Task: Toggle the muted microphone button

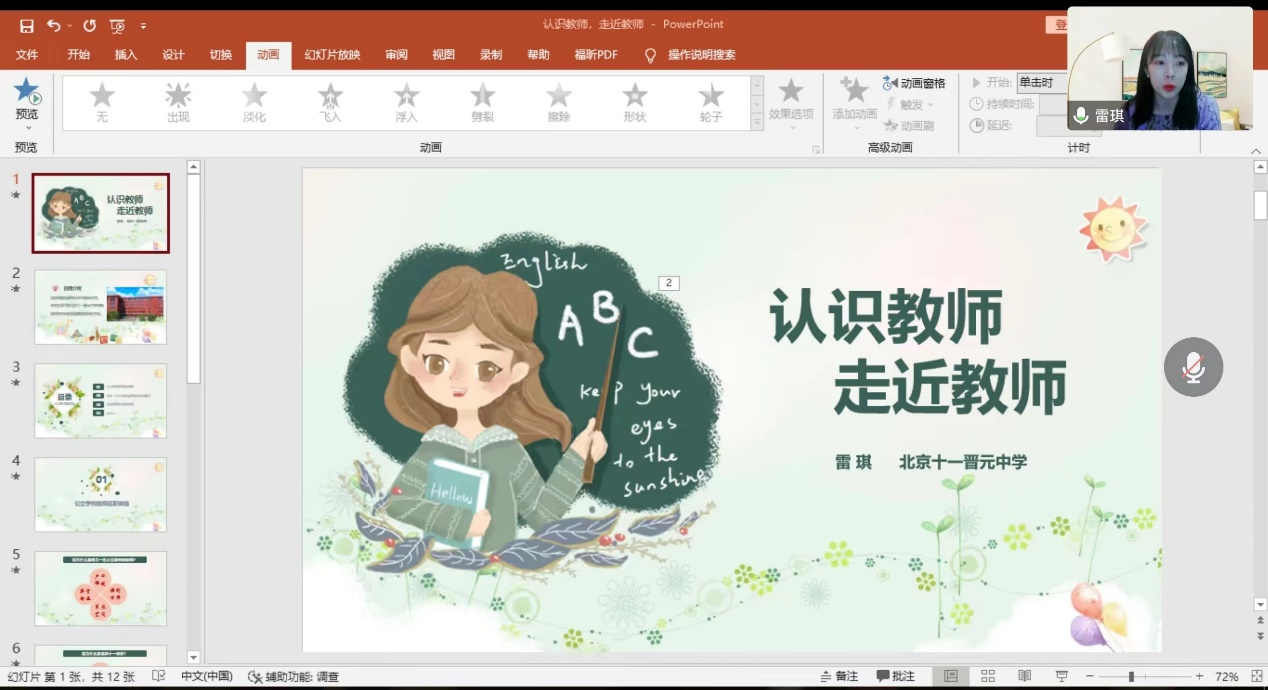Action: [x=1193, y=367]
